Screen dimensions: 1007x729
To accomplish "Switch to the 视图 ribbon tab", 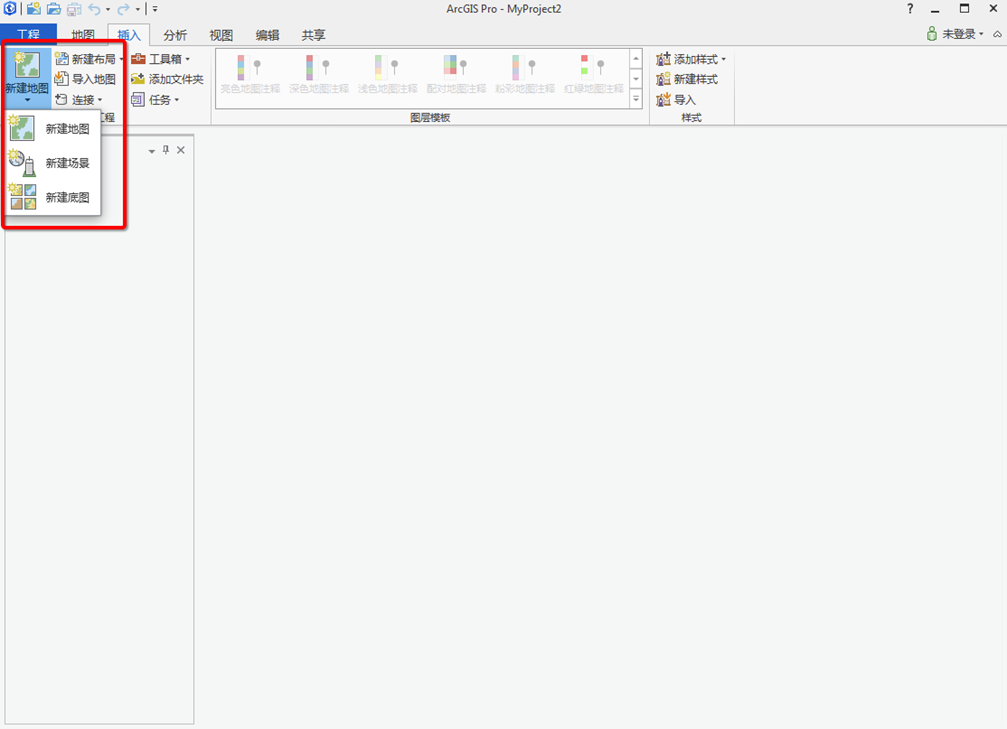I will 221,35.
